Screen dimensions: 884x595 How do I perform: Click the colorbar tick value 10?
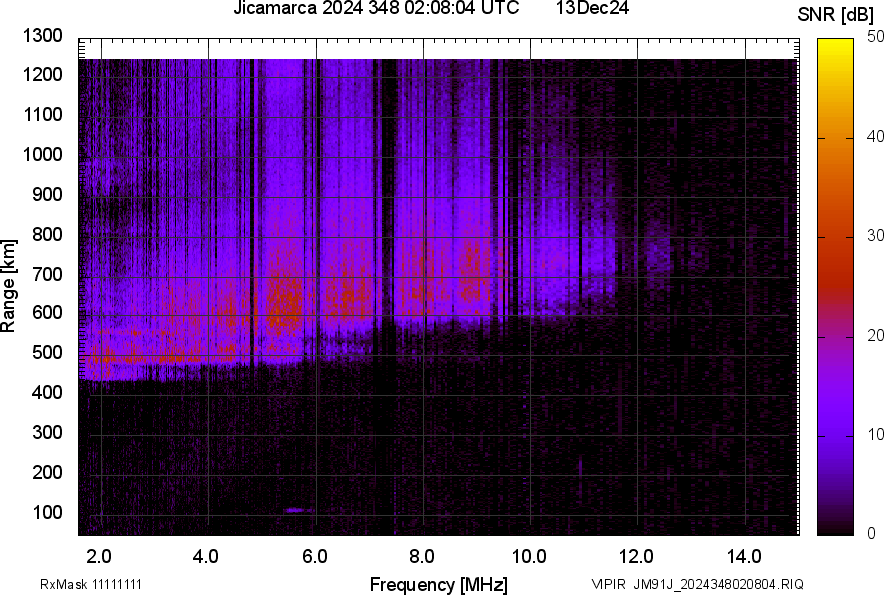click(x=875, y=434)
